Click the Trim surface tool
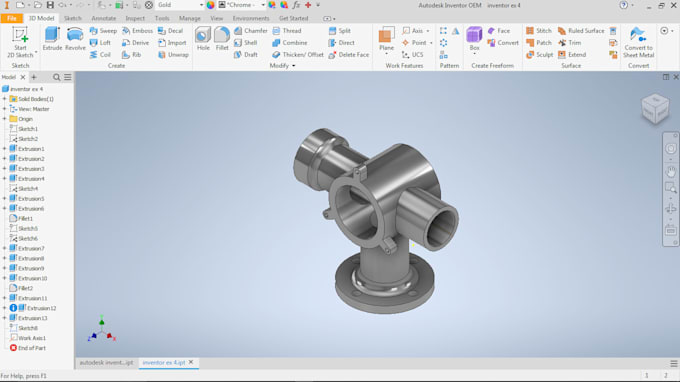The height and width of the screenshot is (382, 680). pyautogui.click(x=569, y=42)
